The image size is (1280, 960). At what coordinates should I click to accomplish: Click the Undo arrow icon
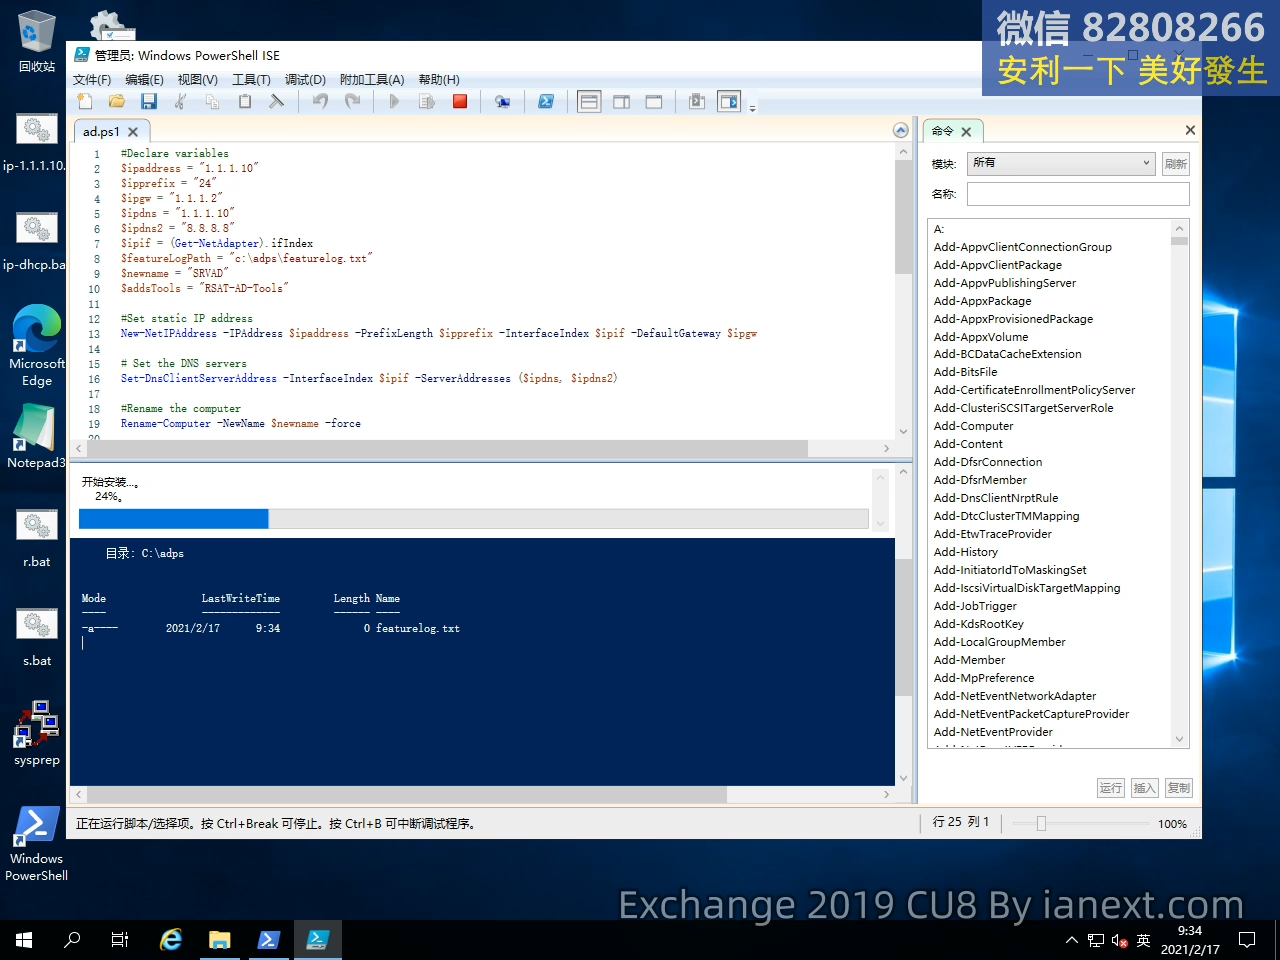(320, 101)
